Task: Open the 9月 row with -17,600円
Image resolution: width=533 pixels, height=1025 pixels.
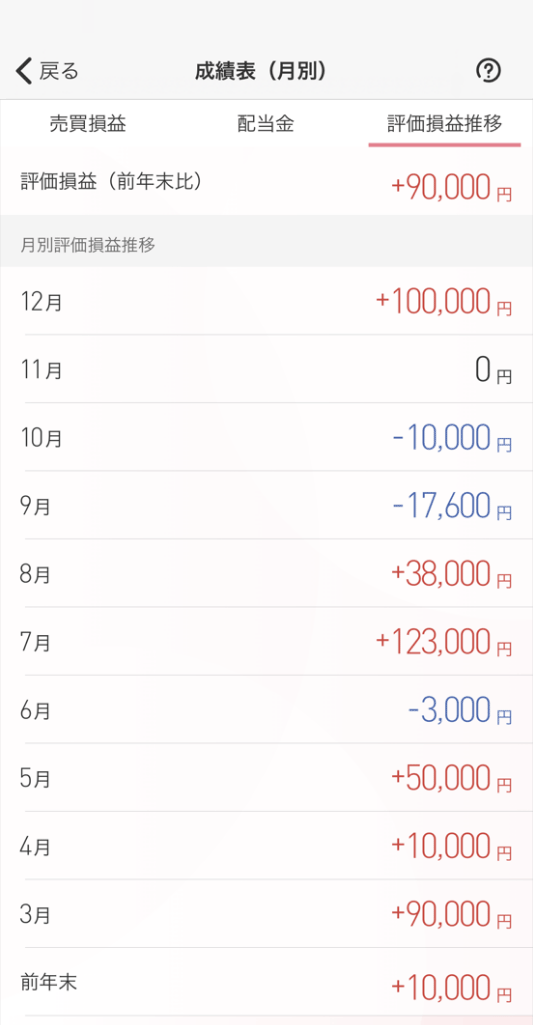Action: coord(266,505)
